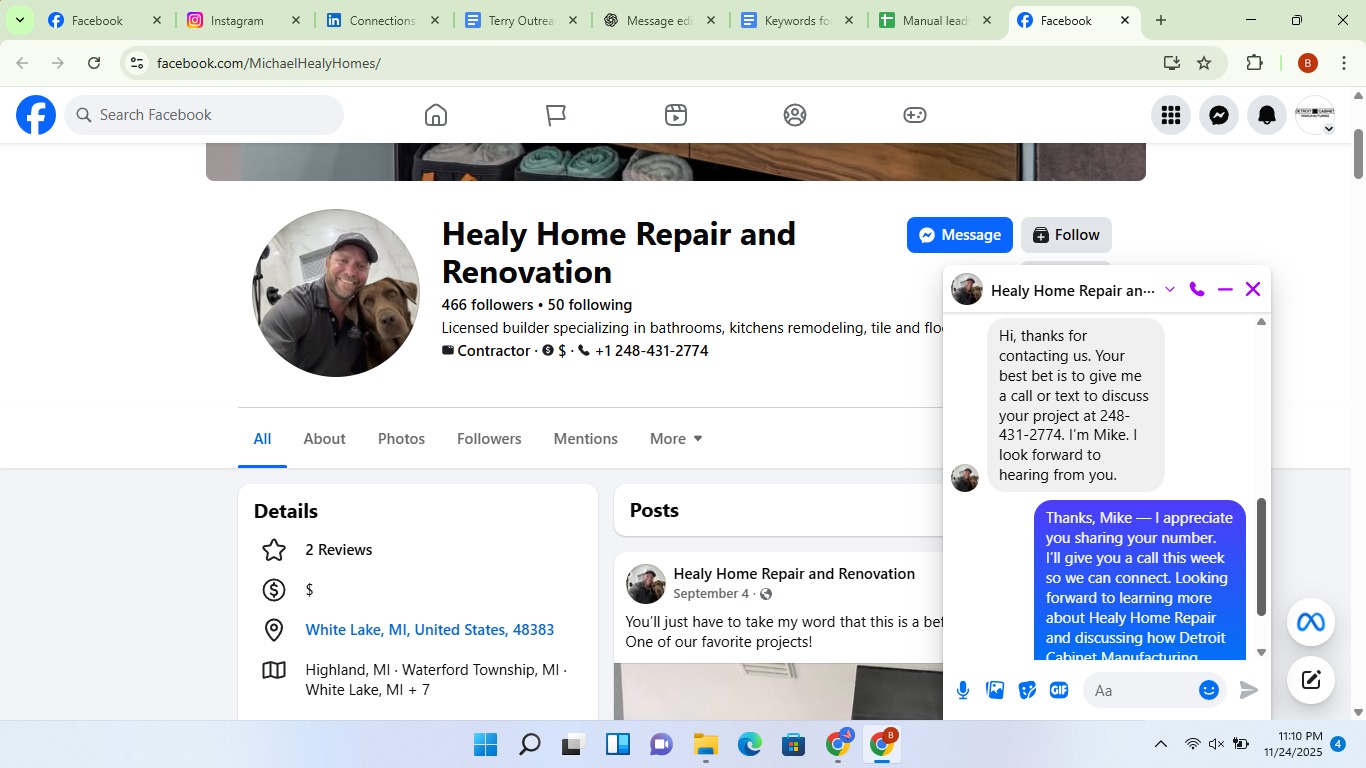Expand the chat settings chevron beside name

tap(1170, 290)
